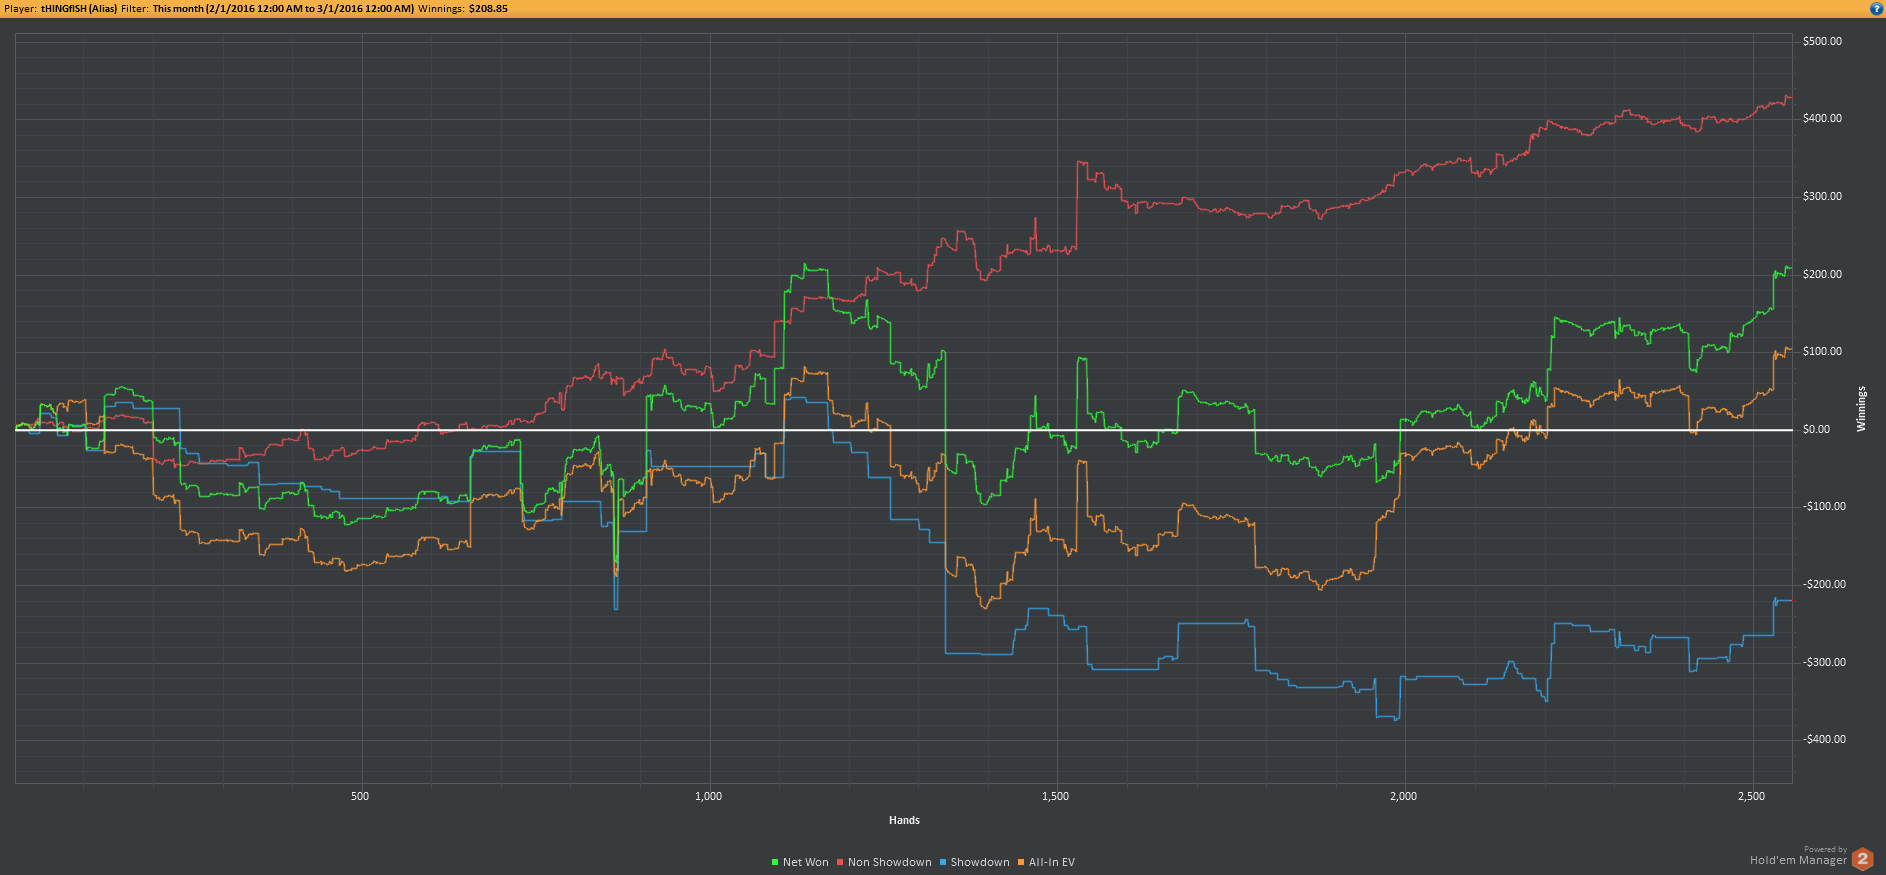The width and height of the screenshot is (1886, 875).
Task: Click the "1,500" hands axis label
Action: coord(1055,796)
